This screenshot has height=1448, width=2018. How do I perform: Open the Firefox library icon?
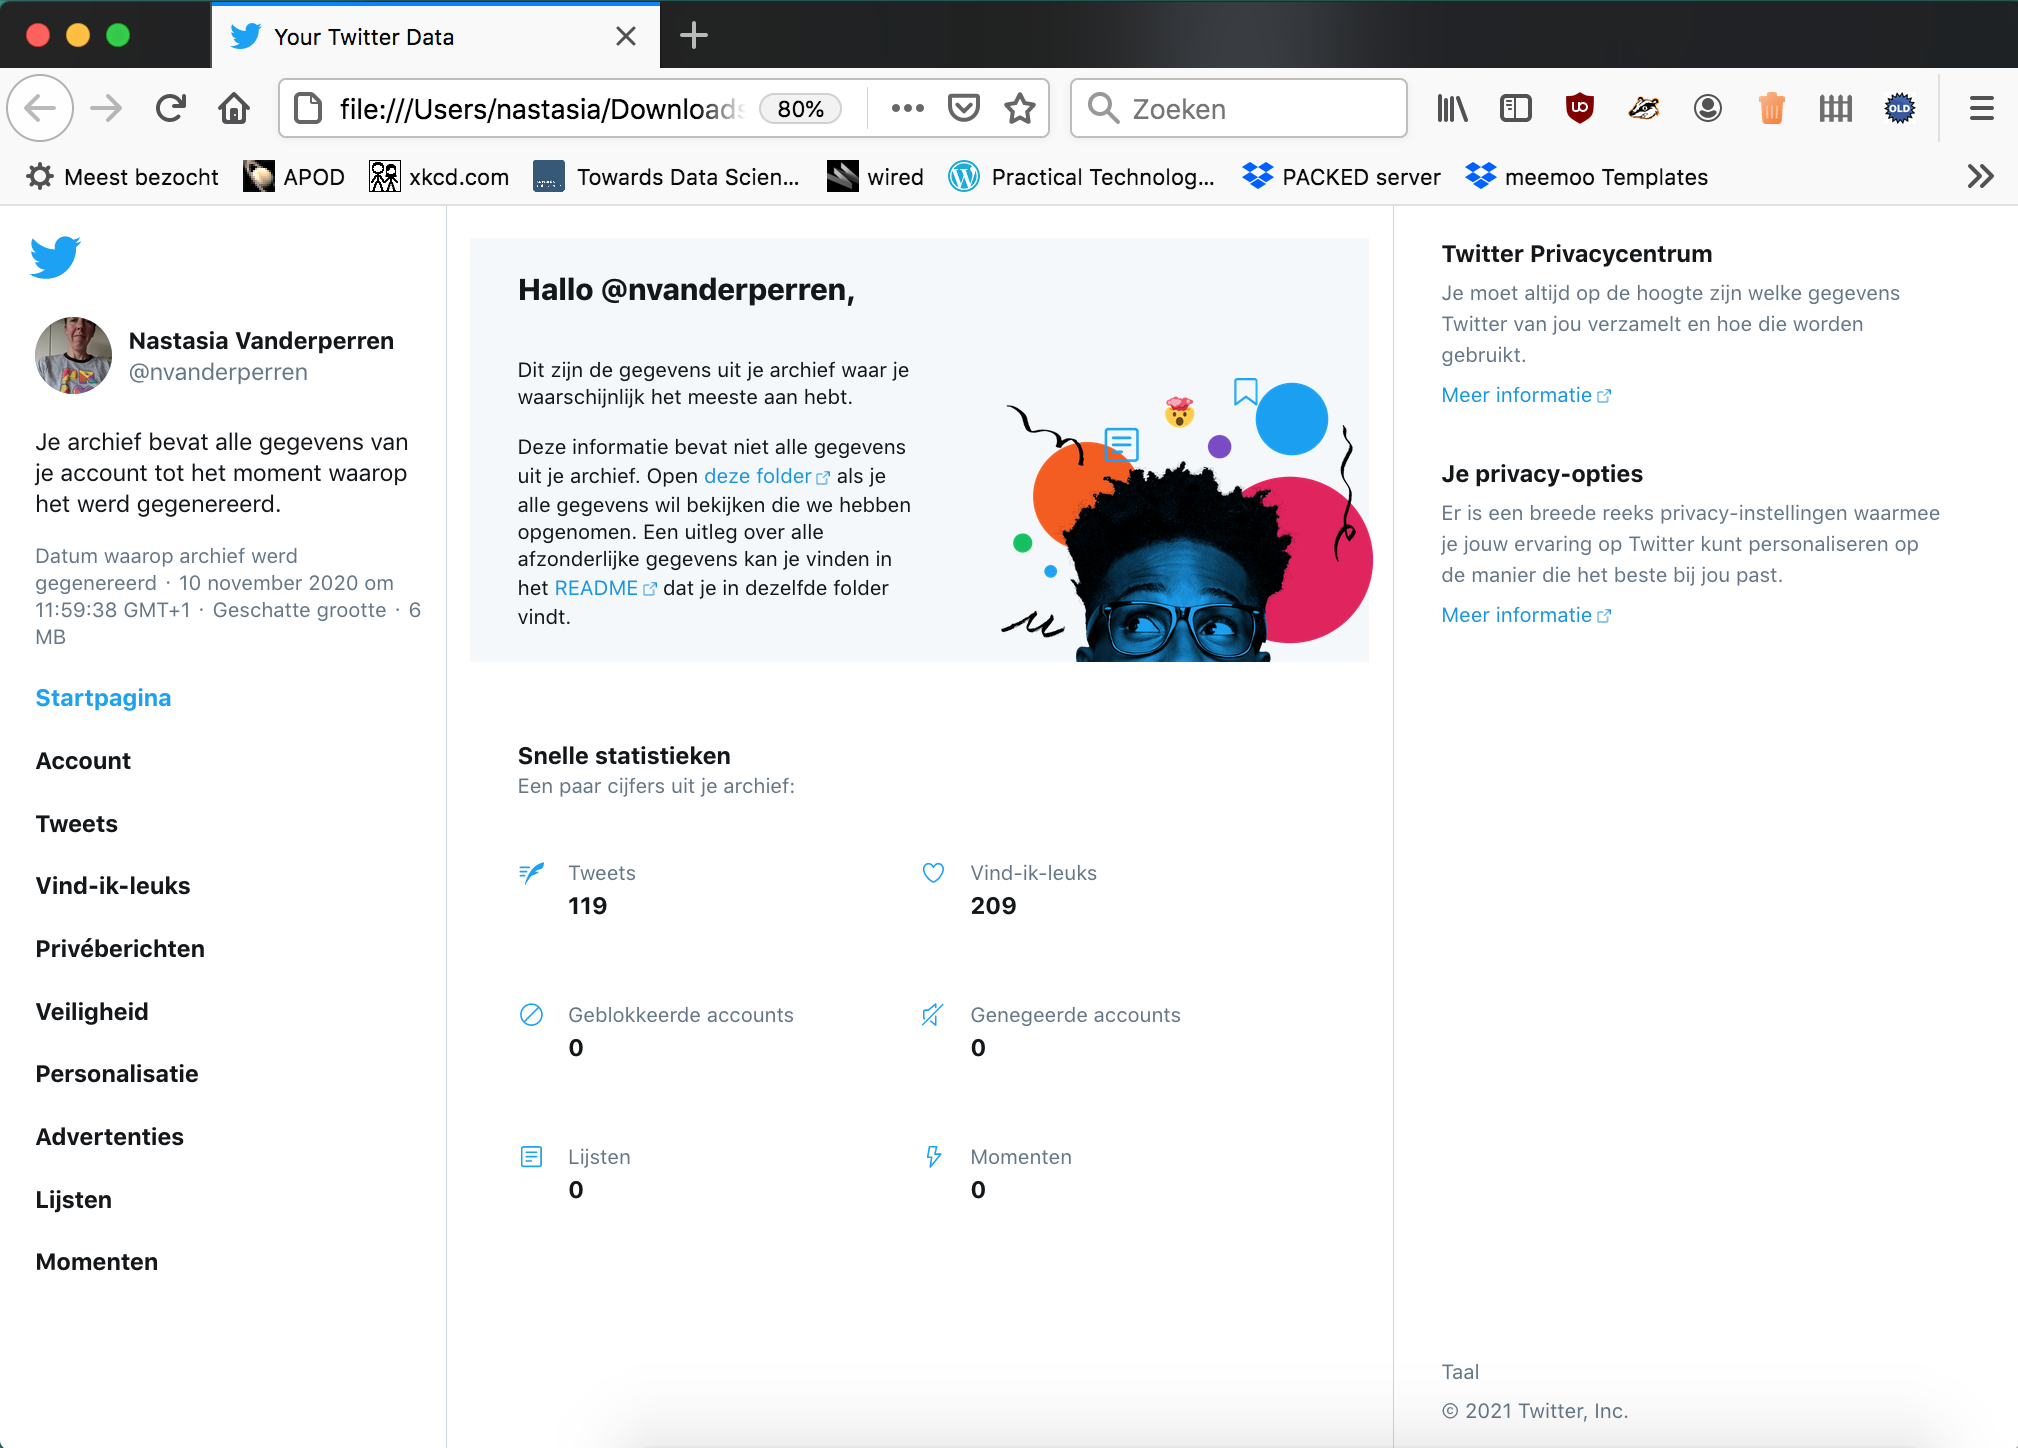tap(1452, 108)
